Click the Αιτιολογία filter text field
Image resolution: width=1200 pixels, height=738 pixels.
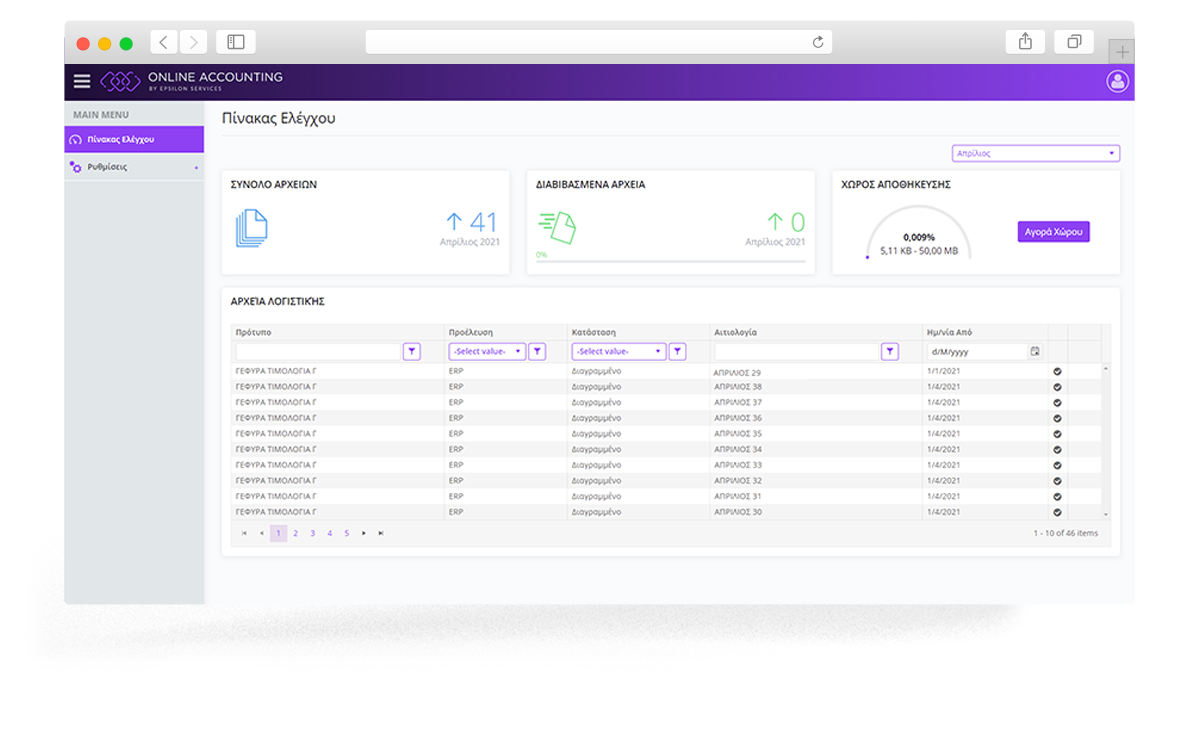[796, 352]
